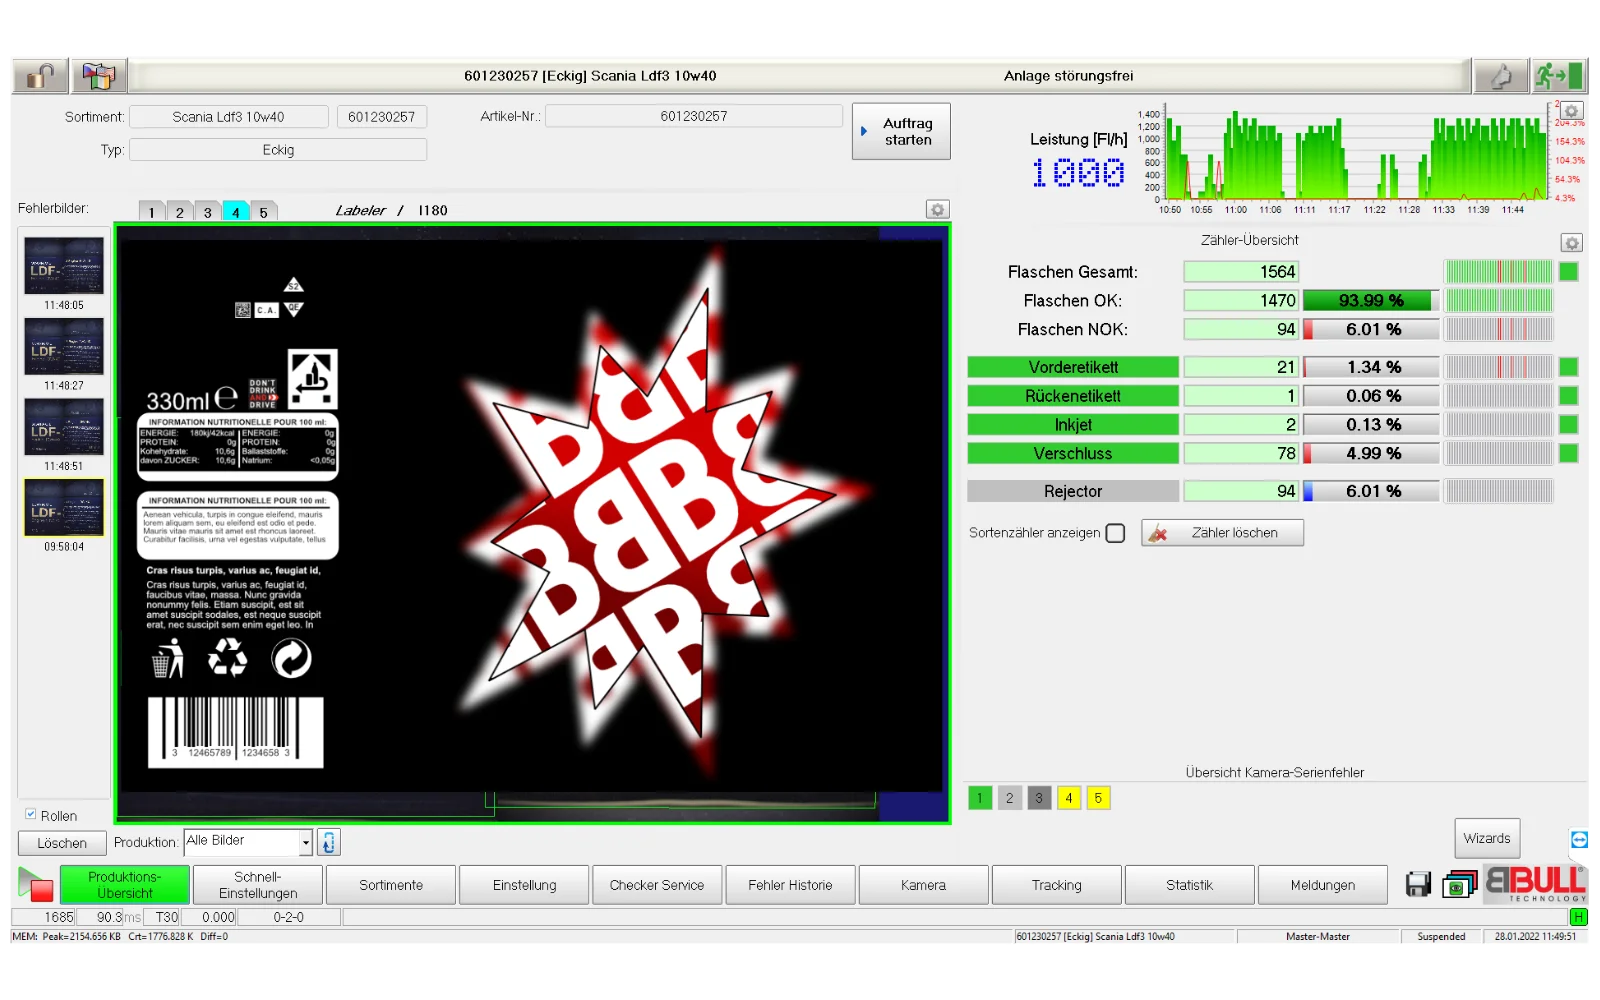The image size is (1600, 1000).
Task: Open the Wizards button
Action: point(1487,838)
